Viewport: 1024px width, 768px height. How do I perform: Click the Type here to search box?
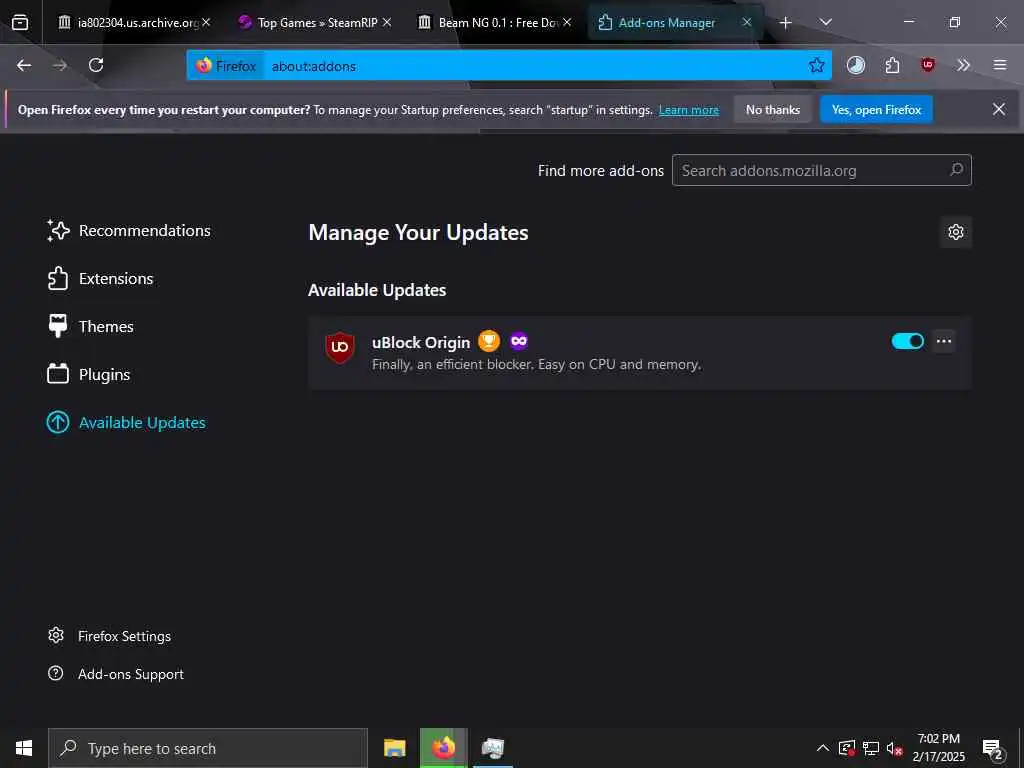pos(208,748)
